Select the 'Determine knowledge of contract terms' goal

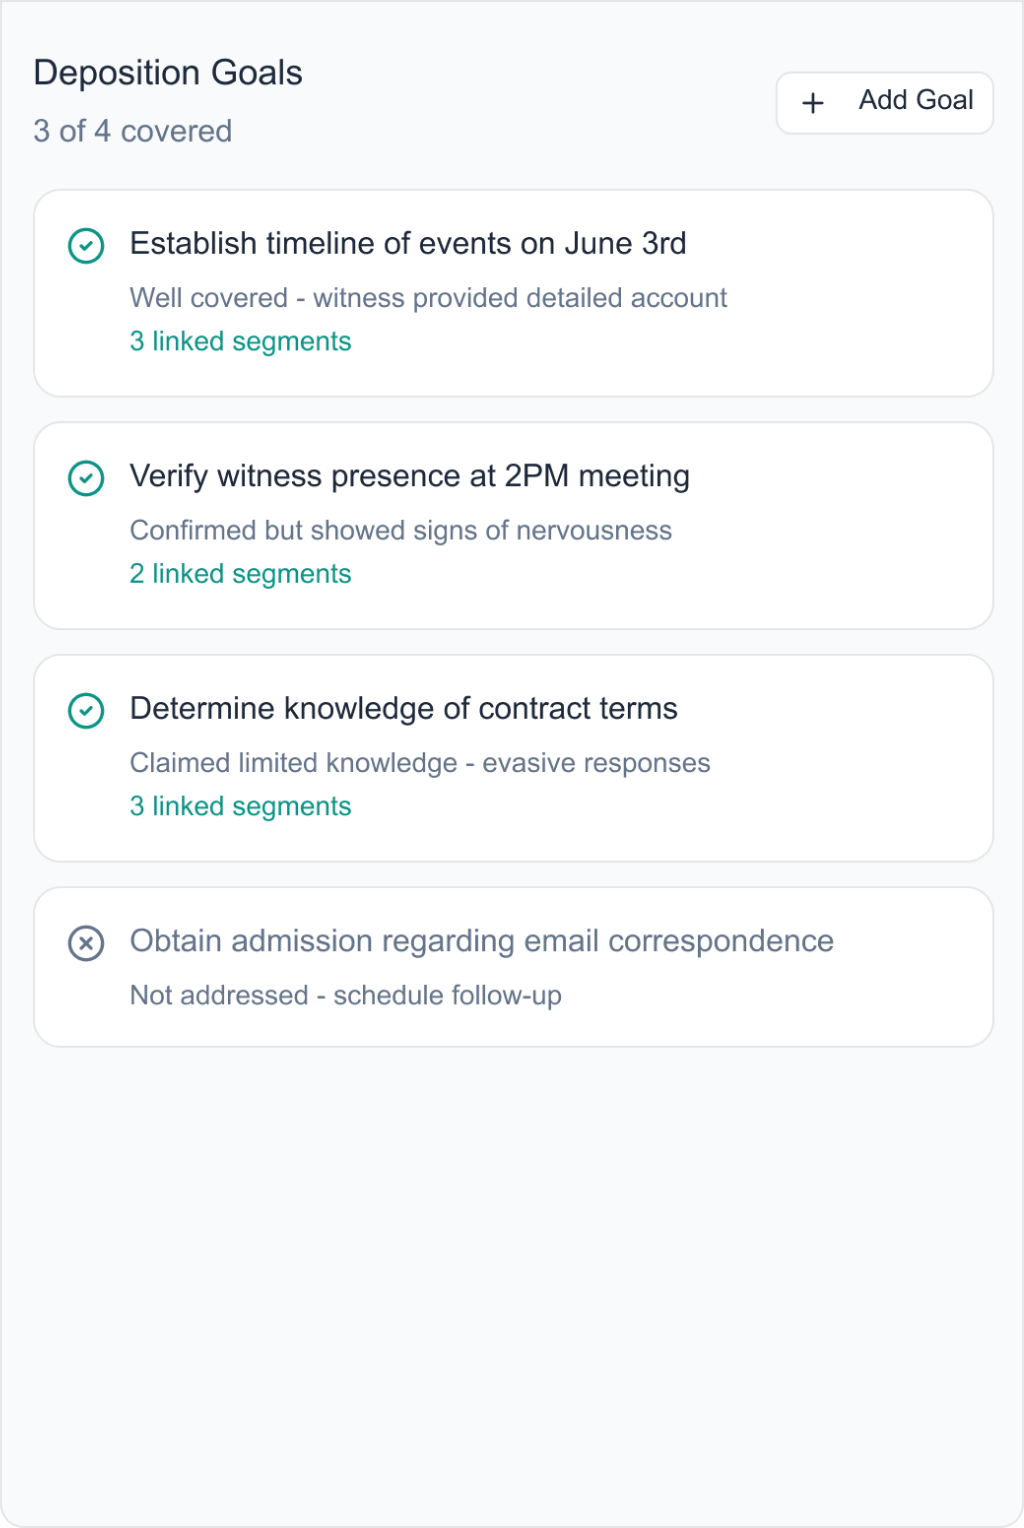click(403, 709)
